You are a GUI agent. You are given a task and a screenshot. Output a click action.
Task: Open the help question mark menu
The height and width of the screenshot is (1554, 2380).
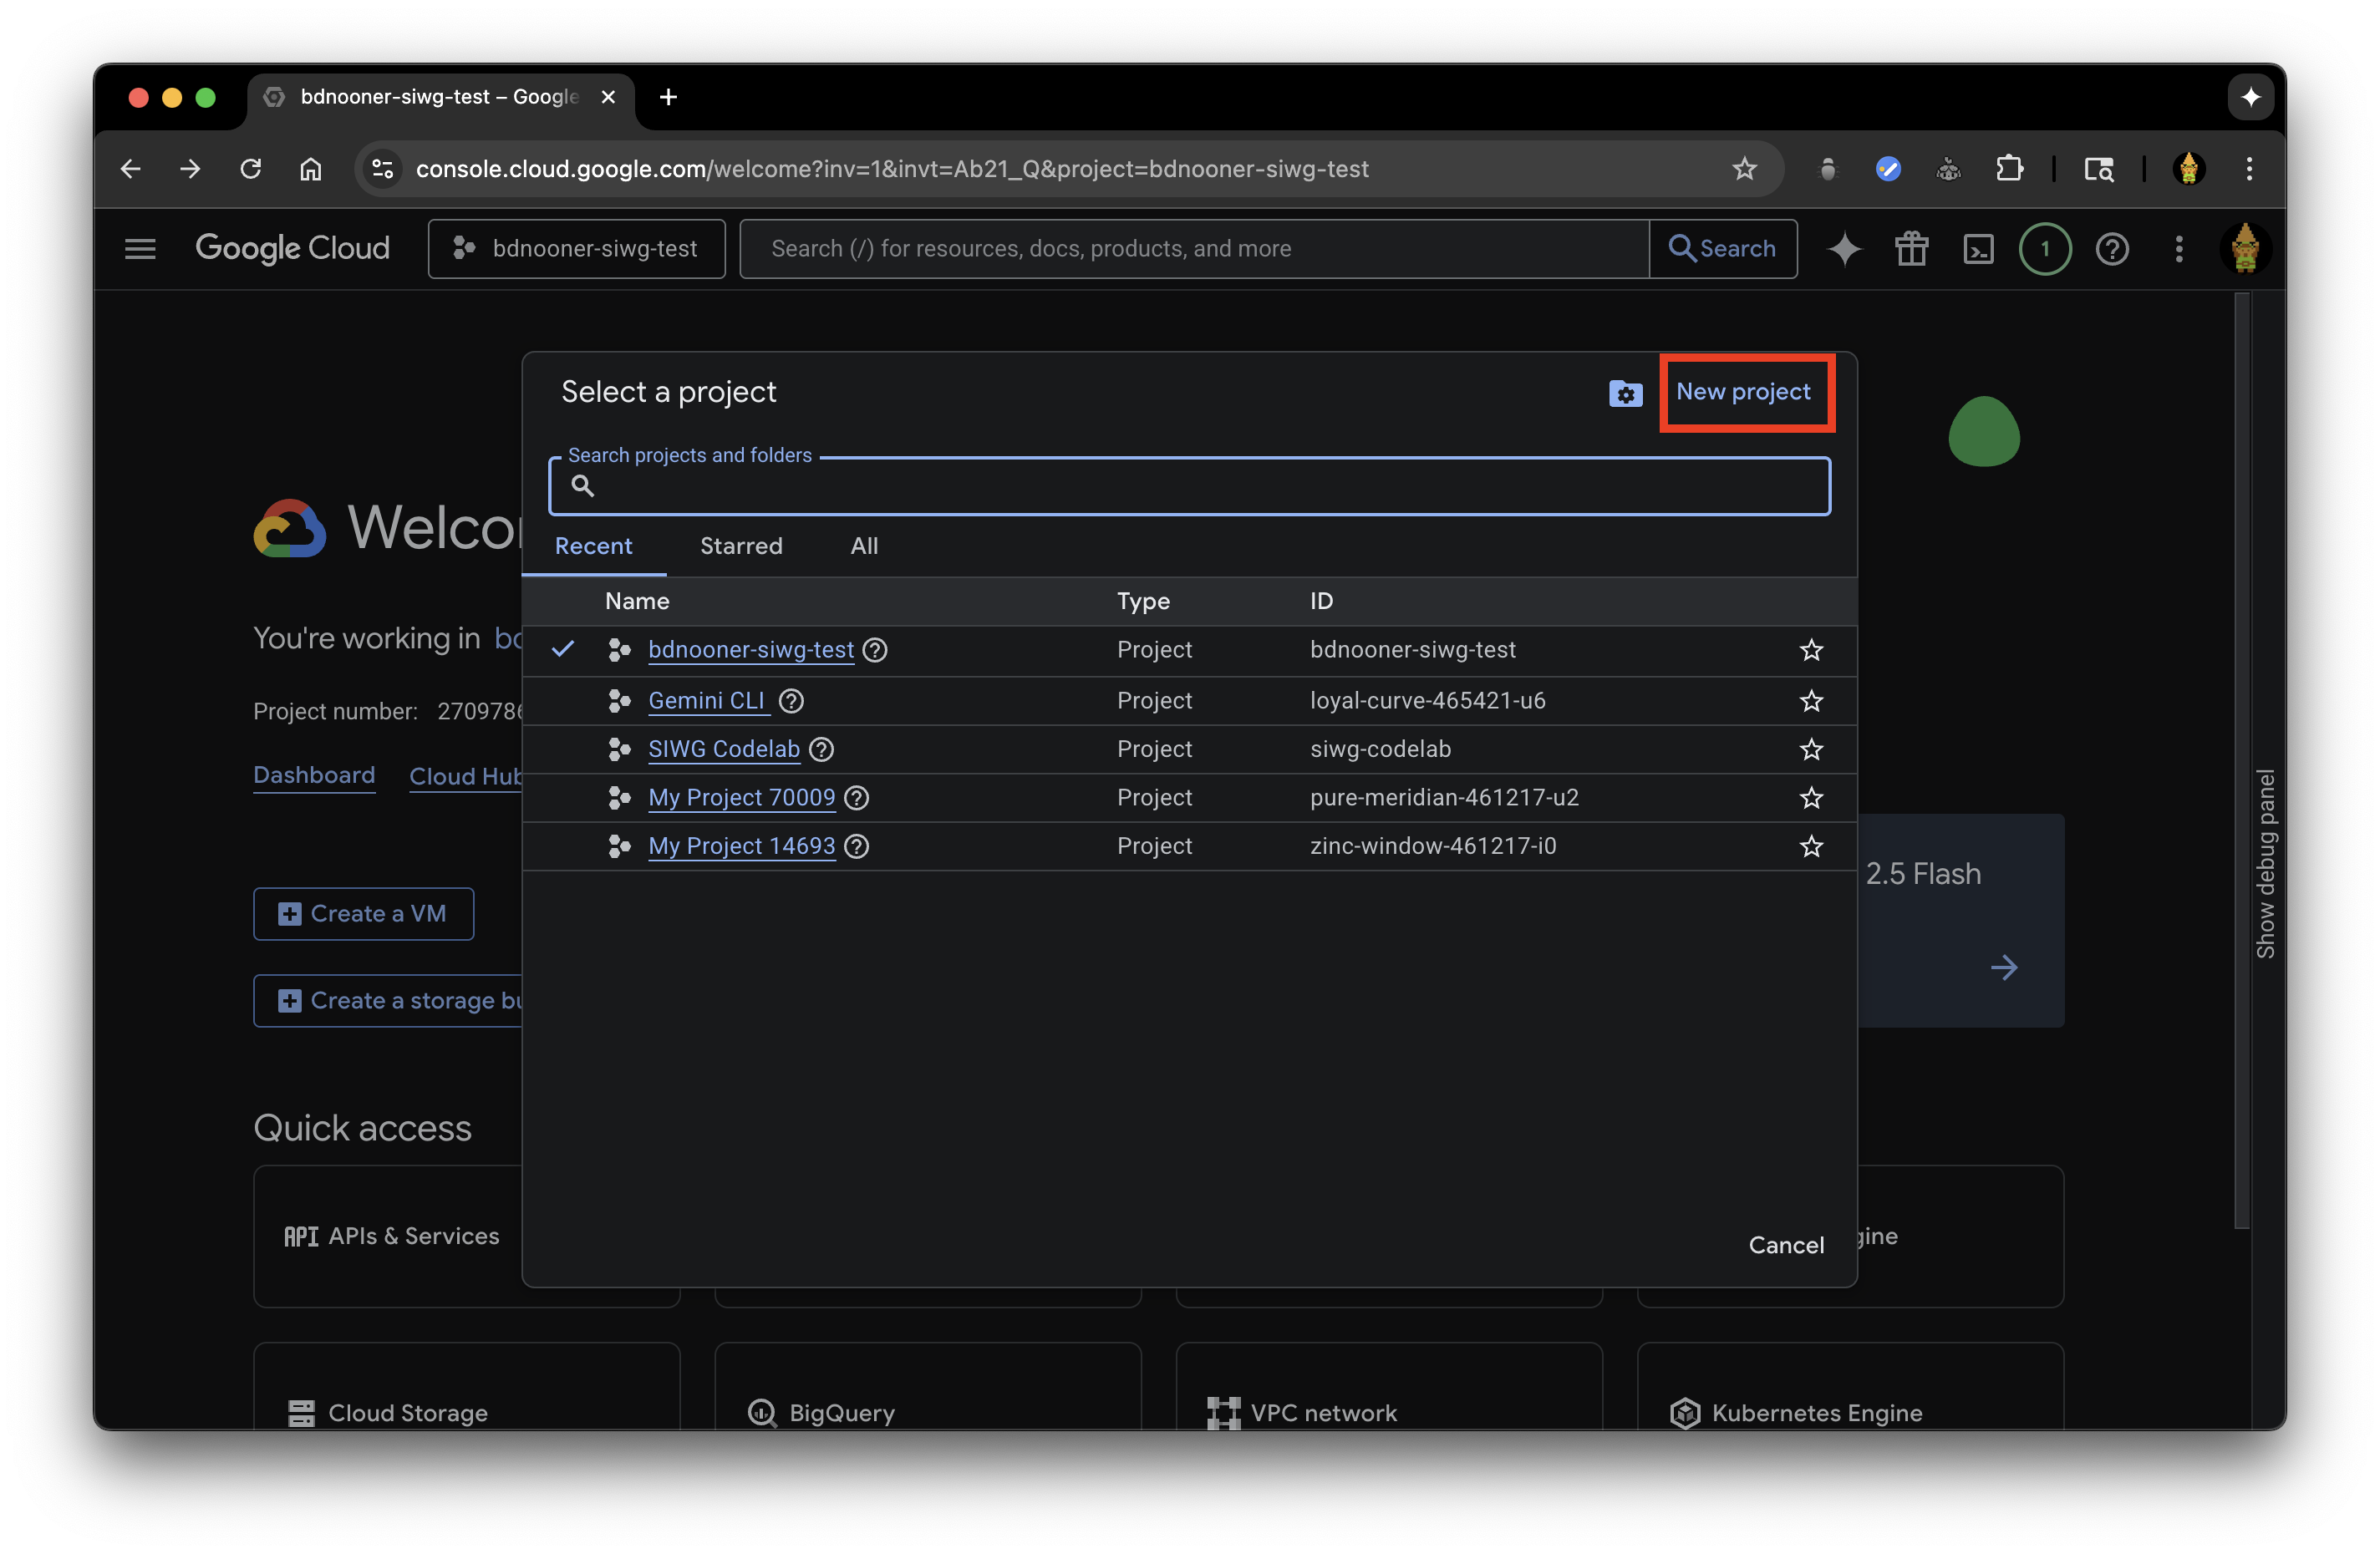coord(2111,249)
